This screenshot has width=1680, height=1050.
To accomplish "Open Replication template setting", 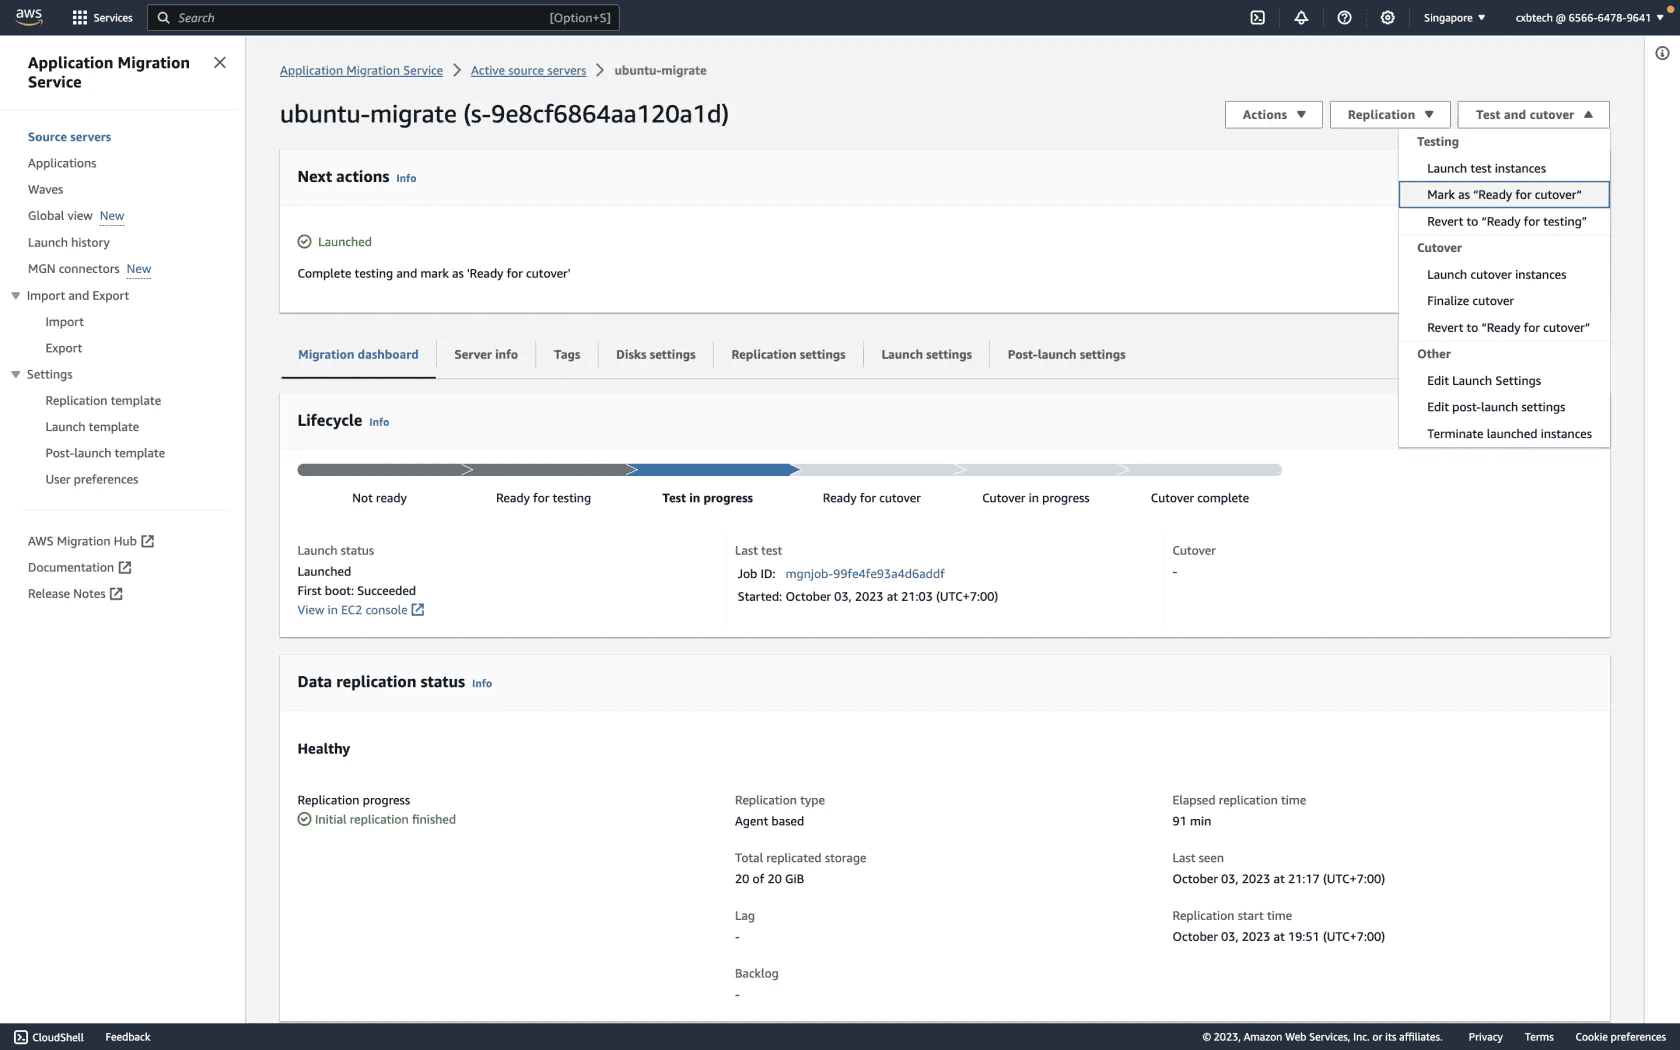I will click(103, 401).
